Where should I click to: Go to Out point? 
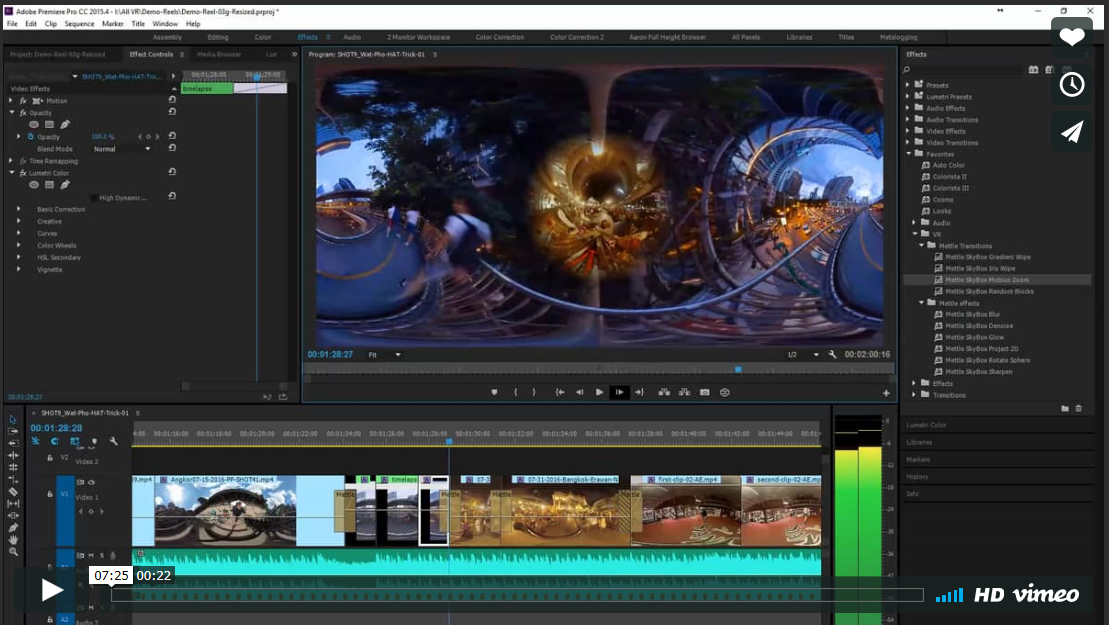point(639,392)
